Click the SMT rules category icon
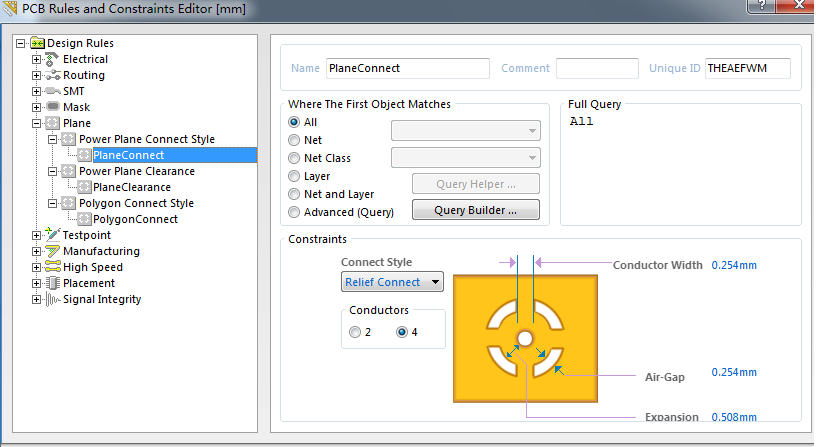 click(52, 91)
